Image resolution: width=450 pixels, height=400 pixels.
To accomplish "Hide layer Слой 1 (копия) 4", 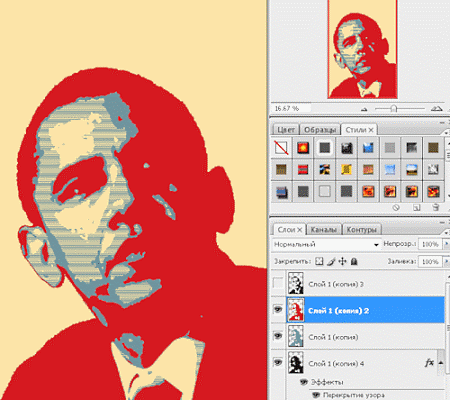I will click(x=278, y=362).
